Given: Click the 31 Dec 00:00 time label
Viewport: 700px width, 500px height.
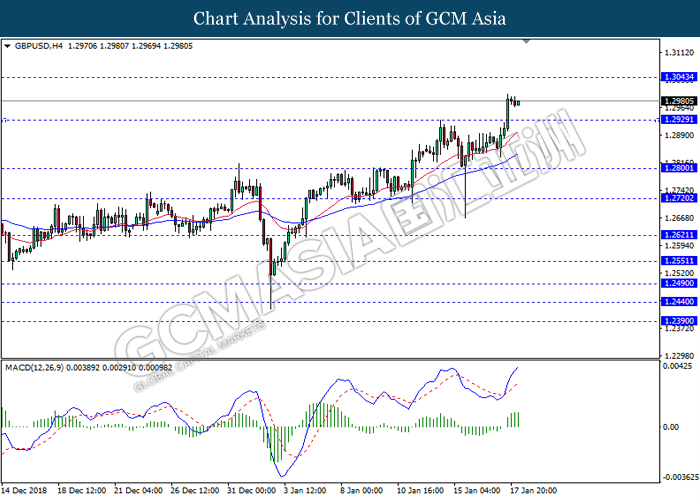Looking at the screenshot, I should 251,491.
